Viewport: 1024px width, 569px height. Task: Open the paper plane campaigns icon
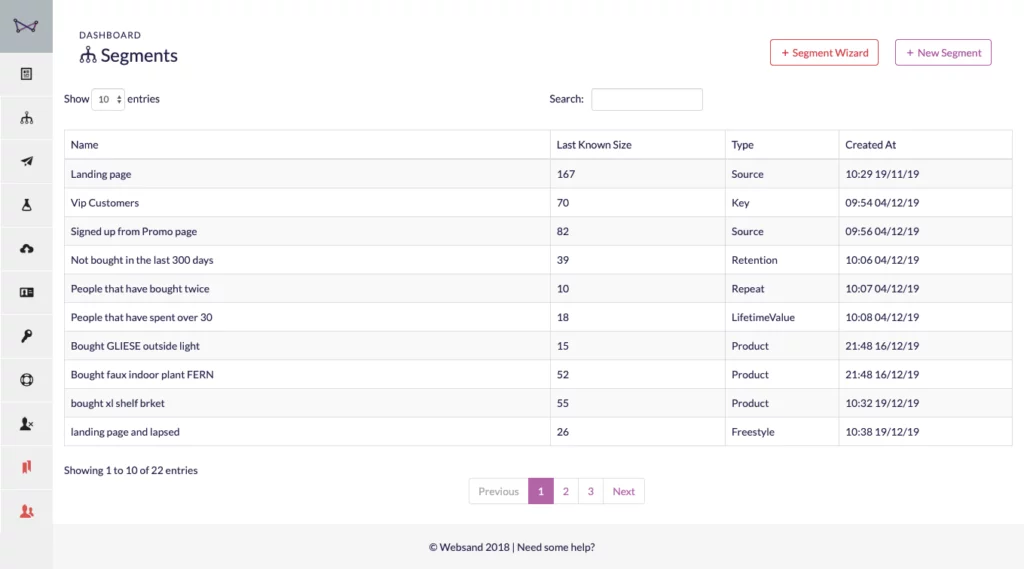click(x=26, y=161)
